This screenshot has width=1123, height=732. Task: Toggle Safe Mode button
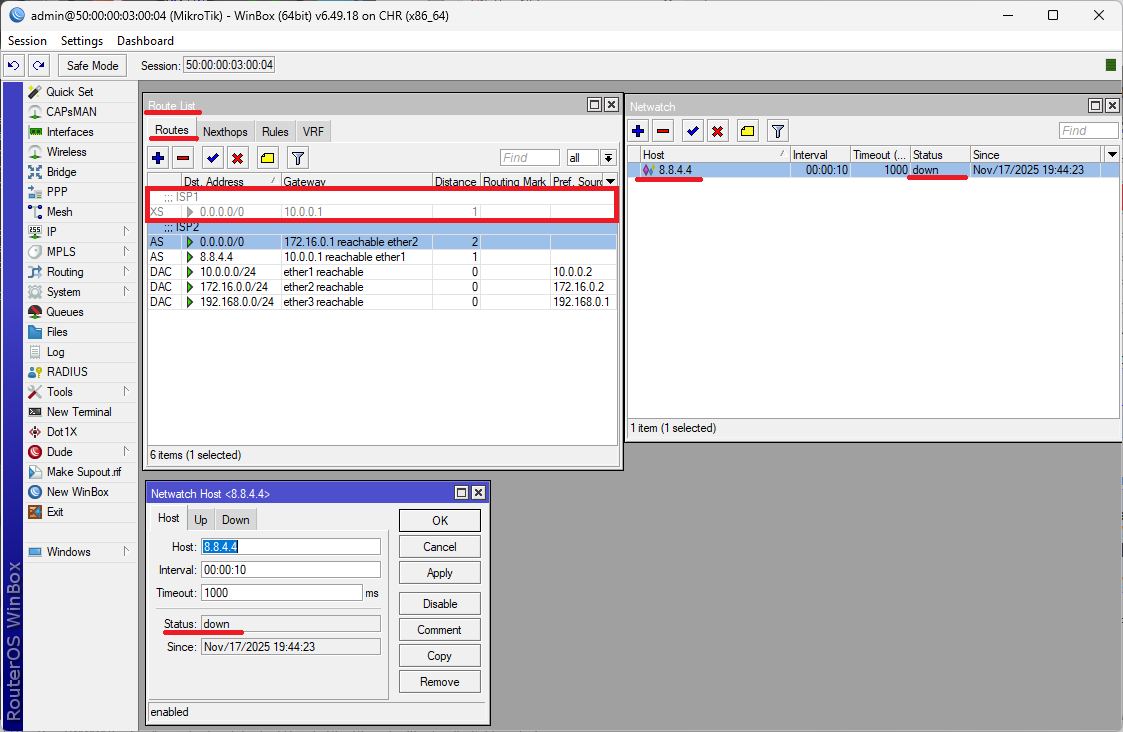92,65
